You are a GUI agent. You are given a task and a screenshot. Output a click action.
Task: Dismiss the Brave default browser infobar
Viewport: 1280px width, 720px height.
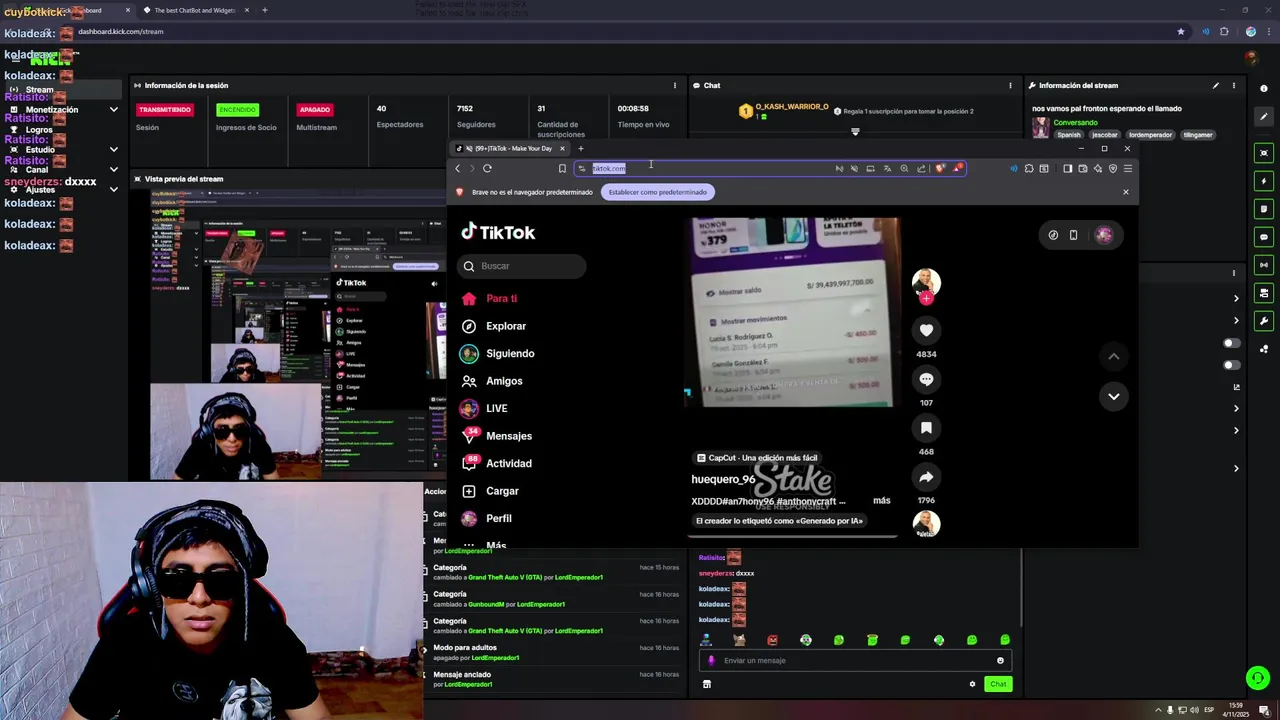tap(1125, 192)
